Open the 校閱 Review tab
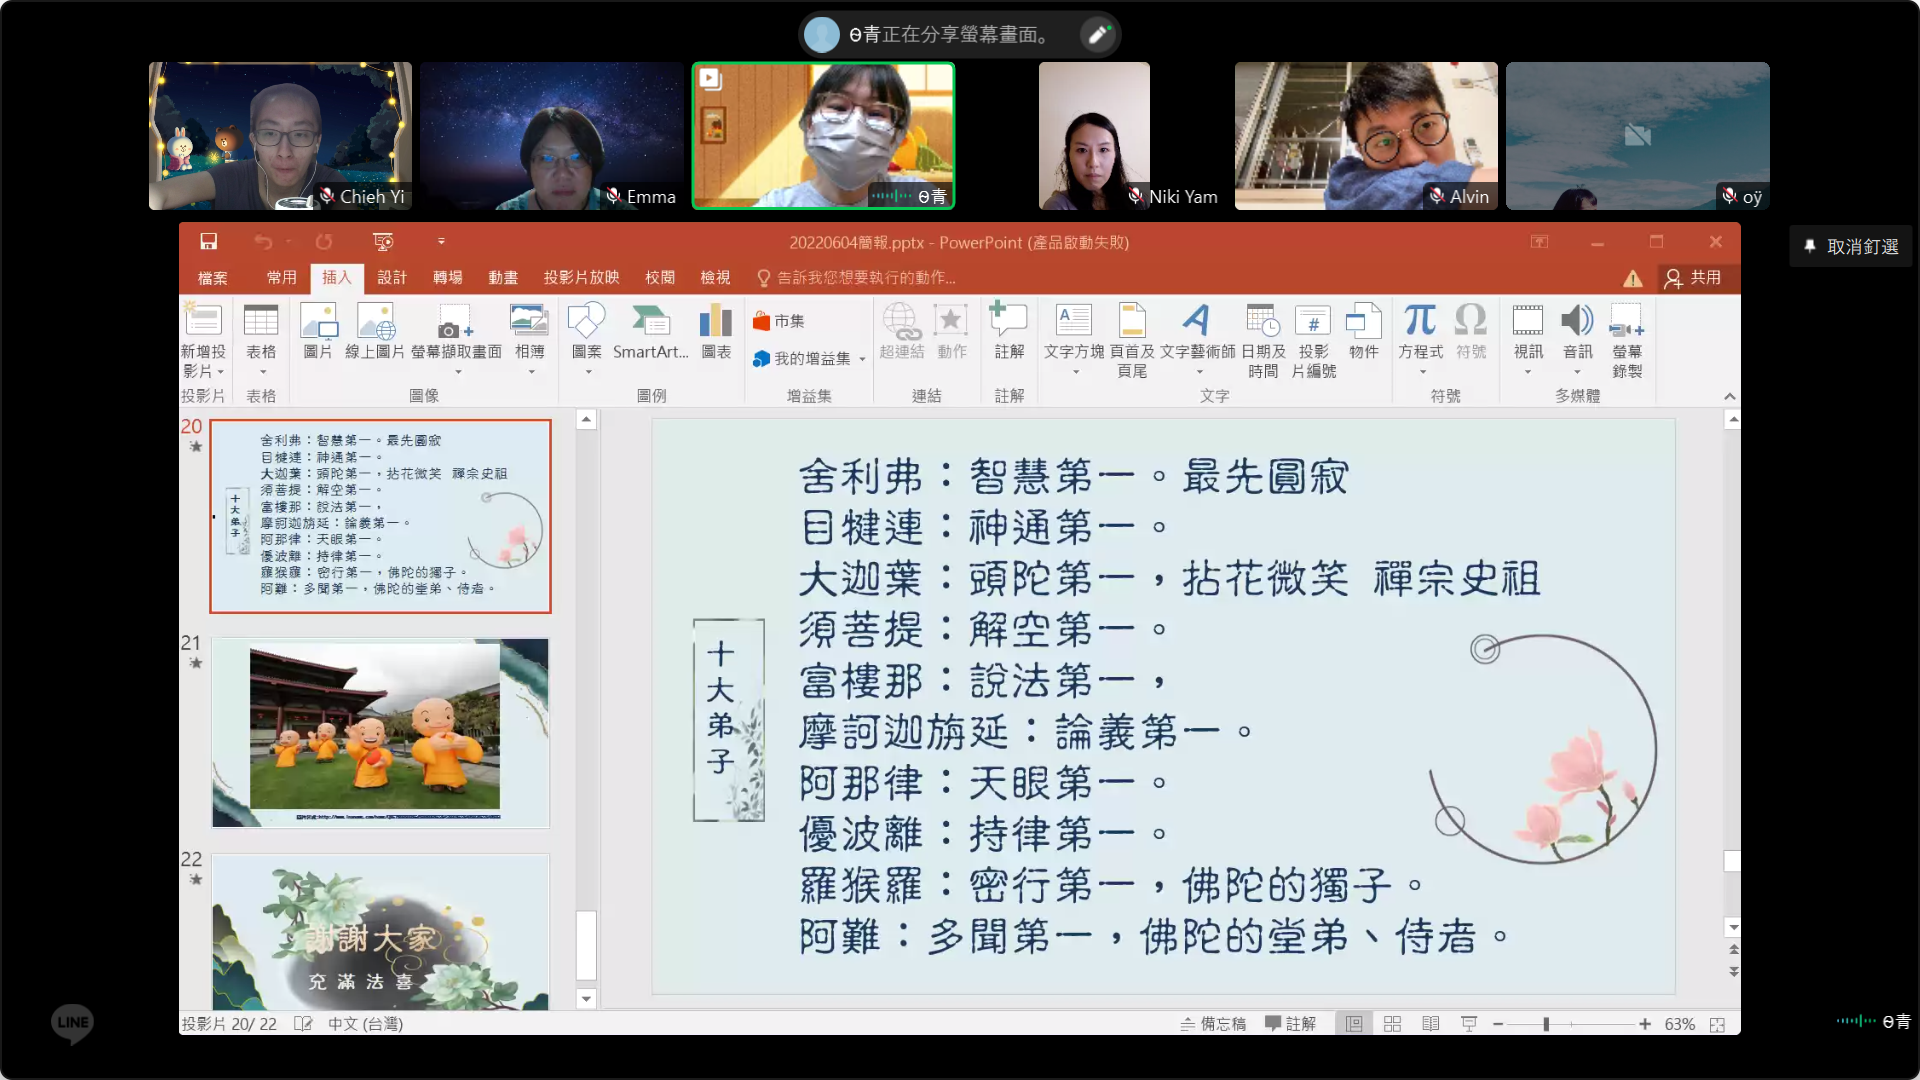 (660, 278)
